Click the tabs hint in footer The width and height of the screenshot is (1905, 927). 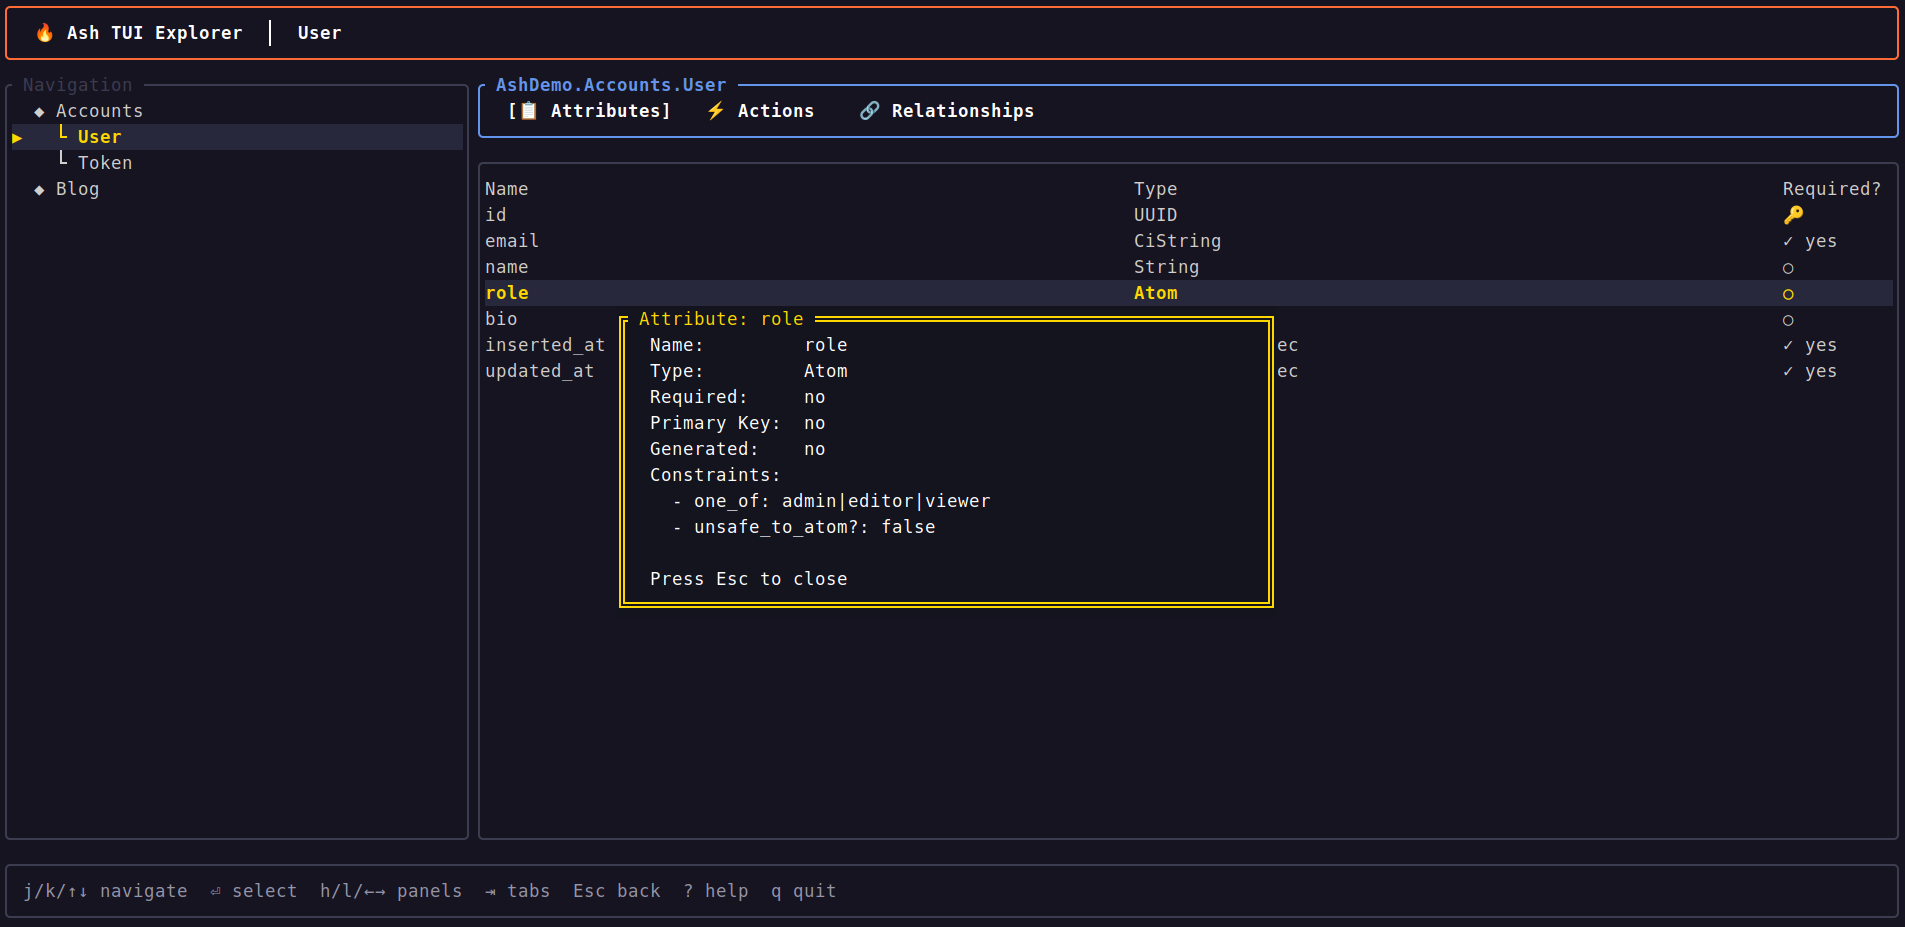click(x=517, y=891)
